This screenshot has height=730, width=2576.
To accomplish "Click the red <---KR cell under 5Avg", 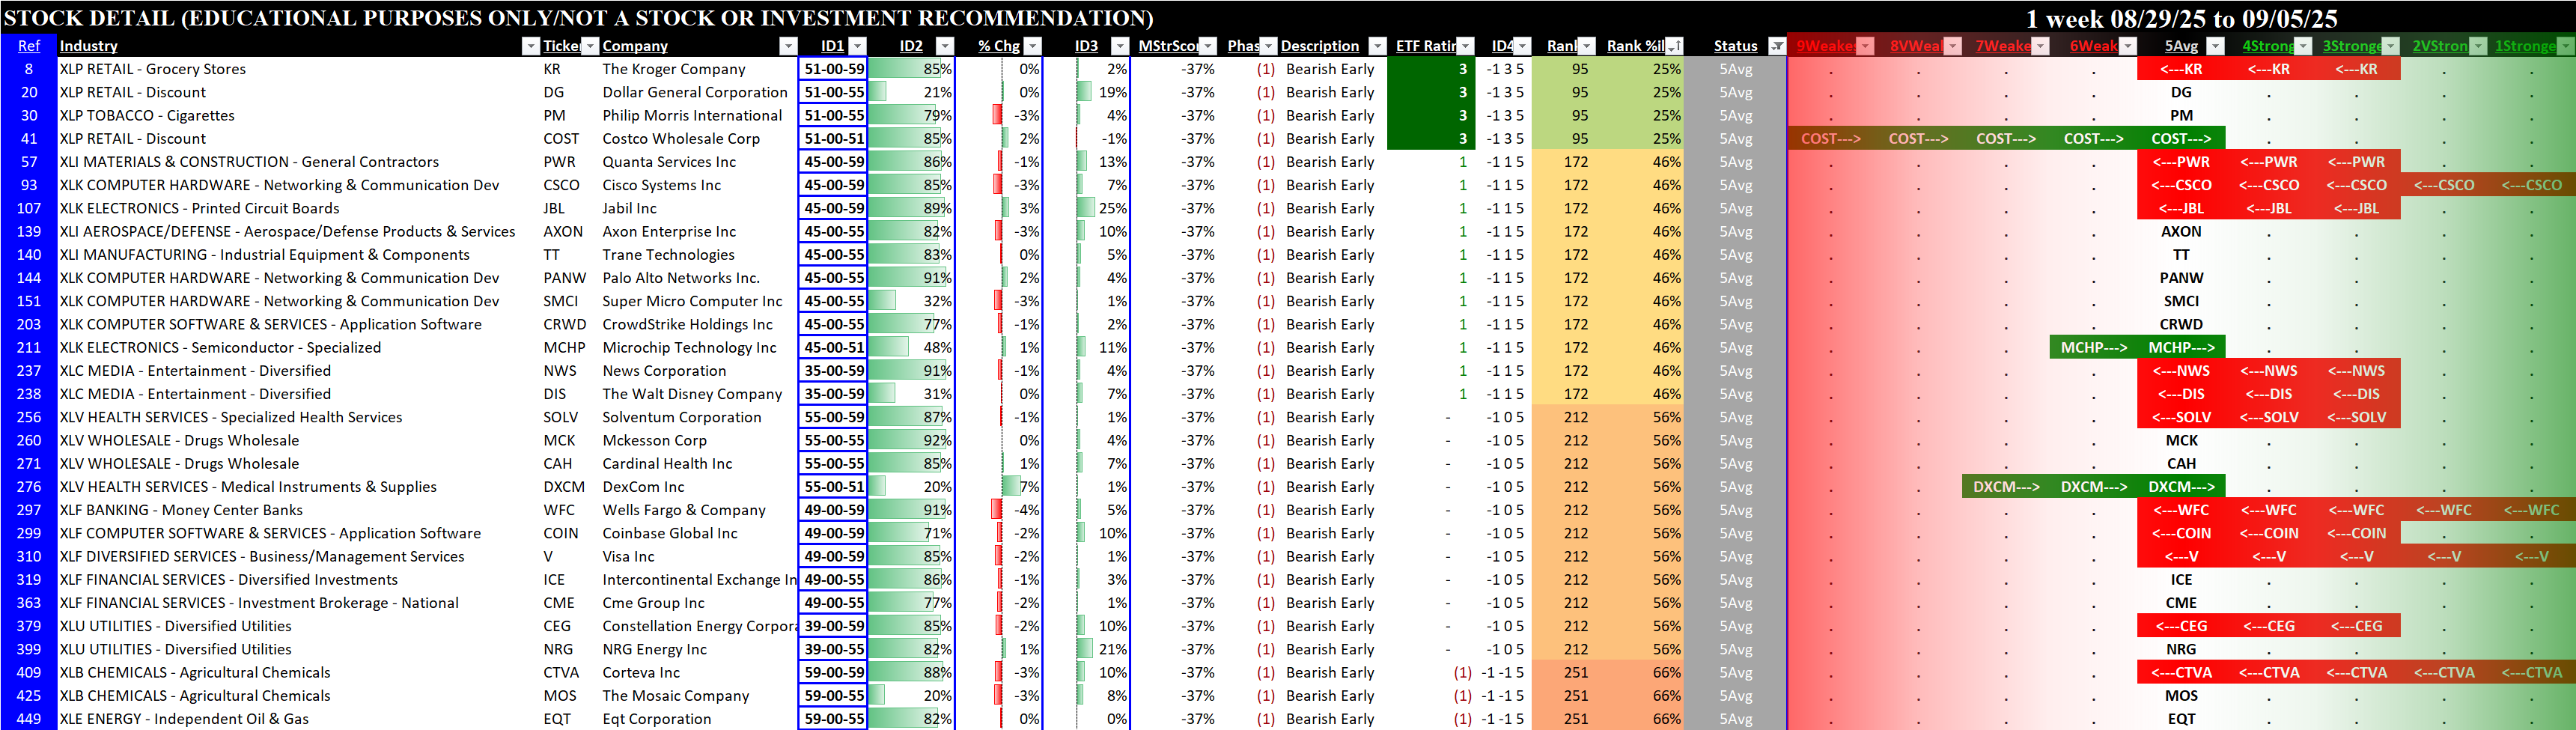I will click(2181, 69).
